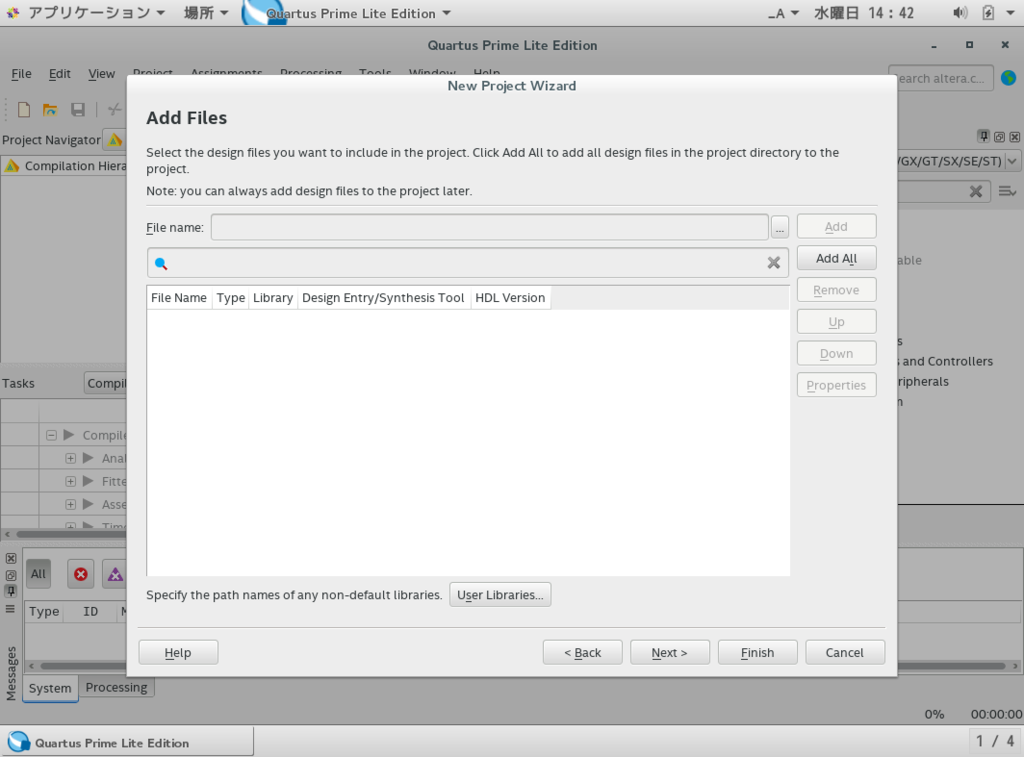Float the IP Catalog panel

pyautogui.click(x=999, y=137)
